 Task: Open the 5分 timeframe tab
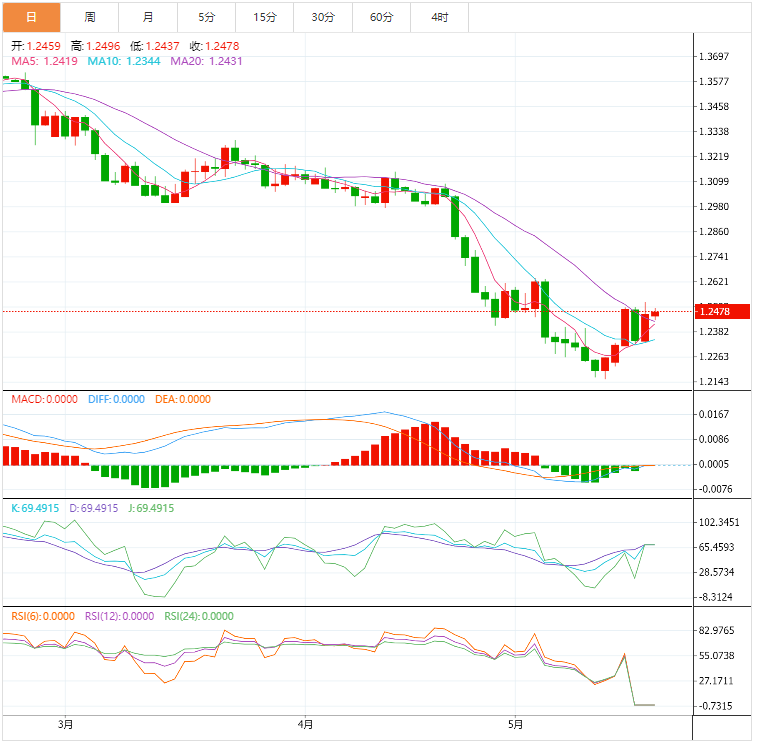pos(206,17)
